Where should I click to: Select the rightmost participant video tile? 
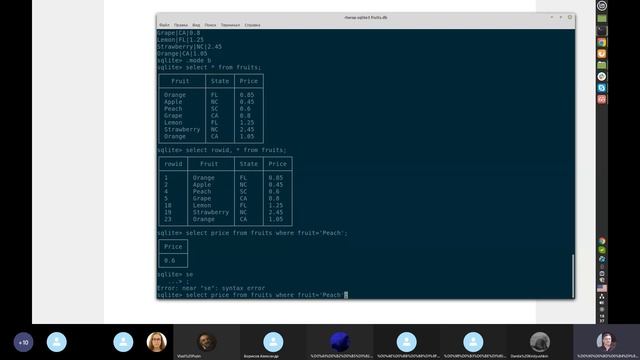[606, 342]
